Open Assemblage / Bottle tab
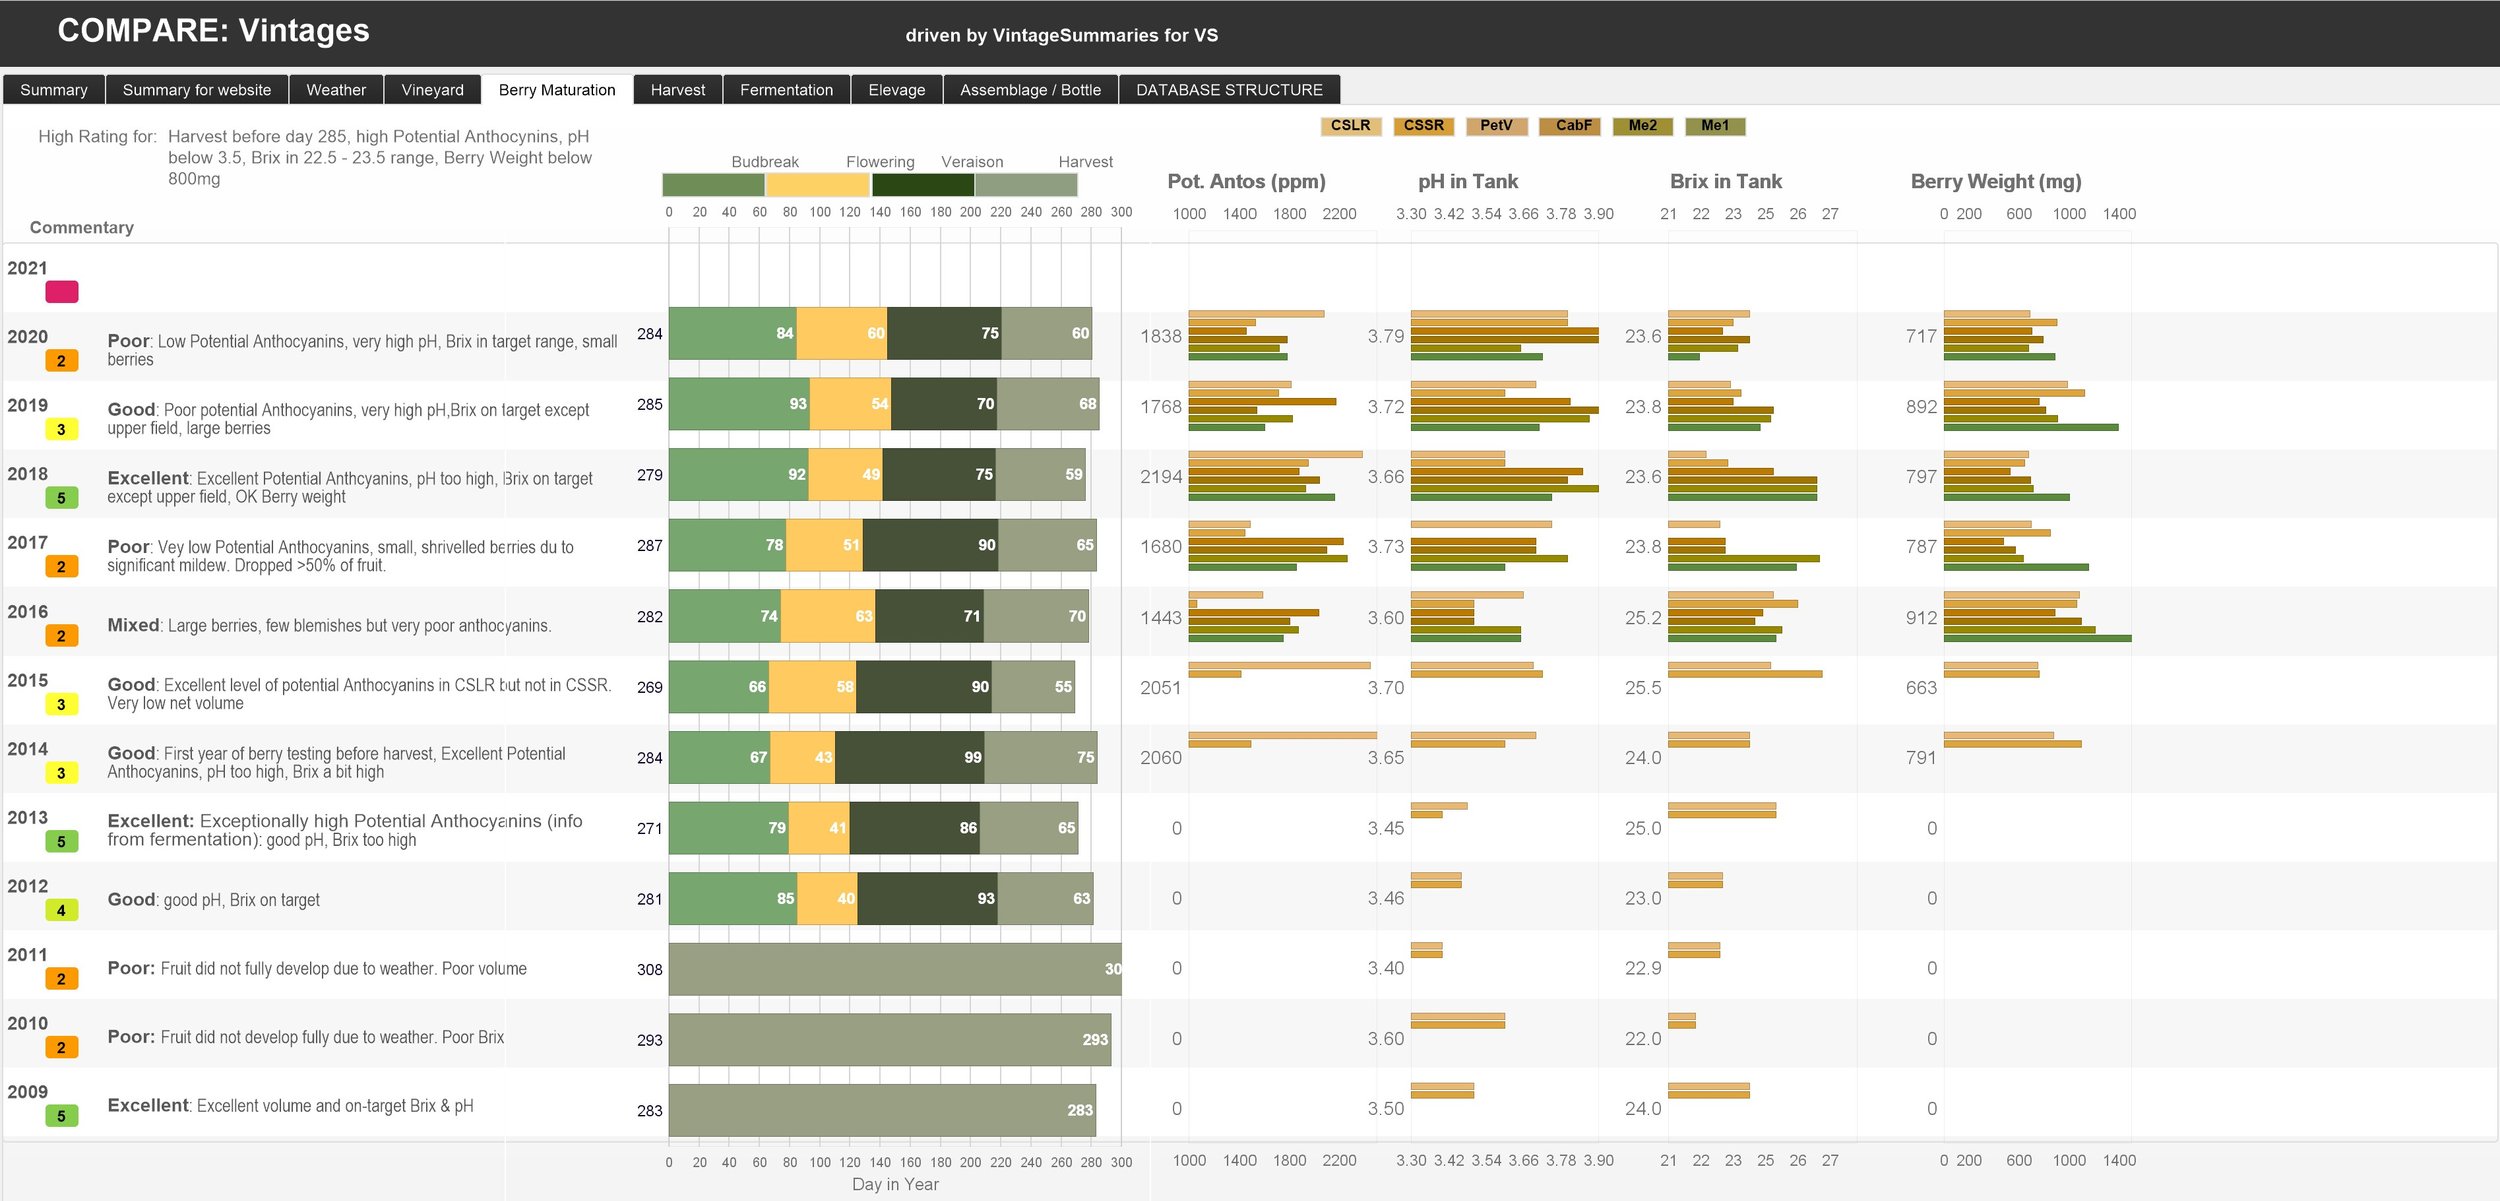 [1031, 90]
